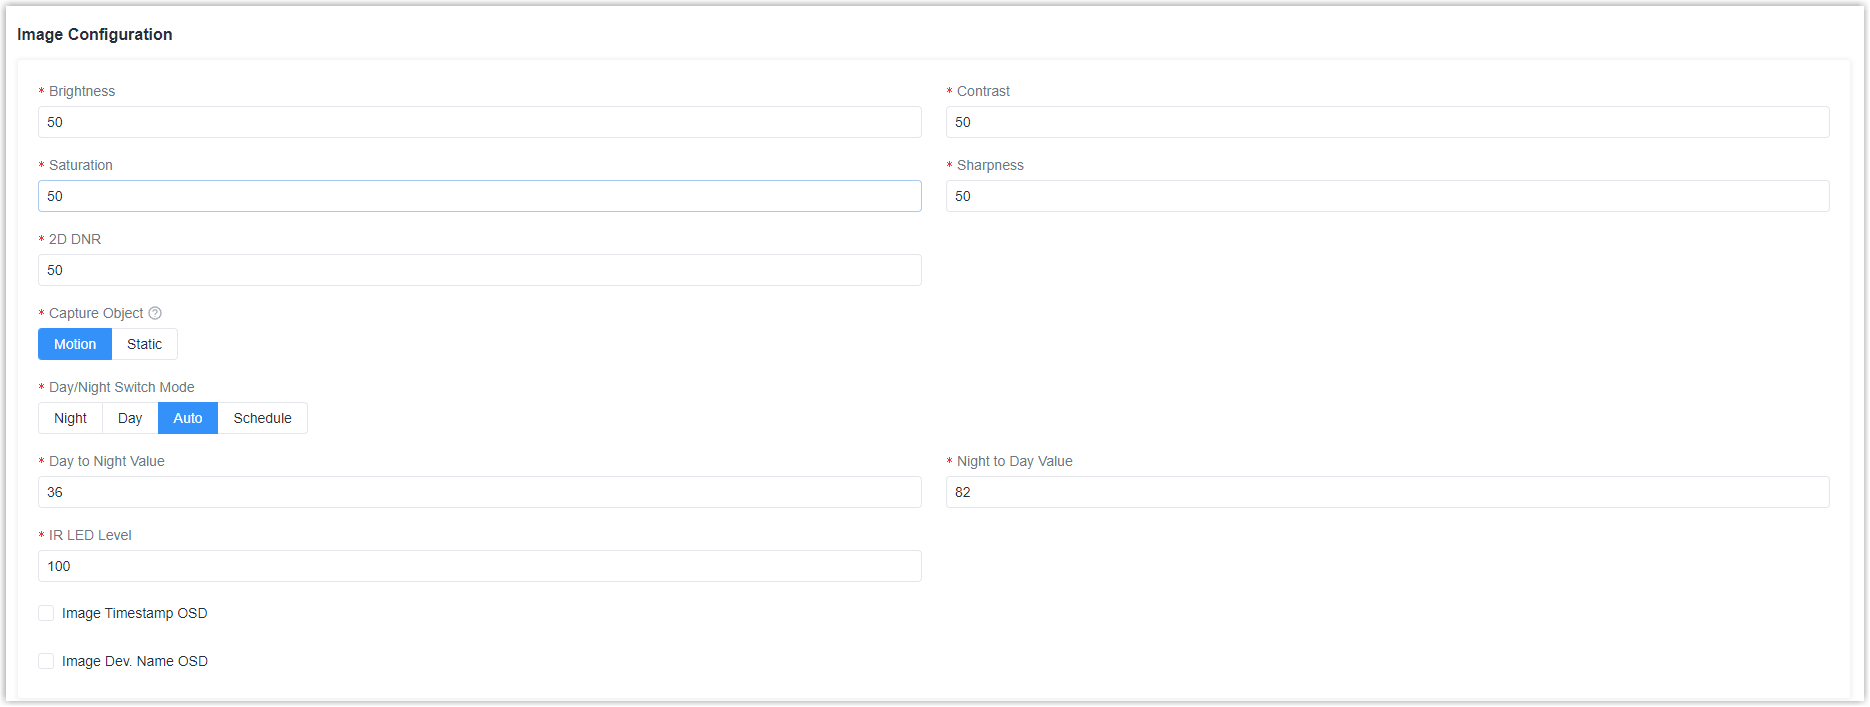Click the Image Configuration heading

pos(95,34)
